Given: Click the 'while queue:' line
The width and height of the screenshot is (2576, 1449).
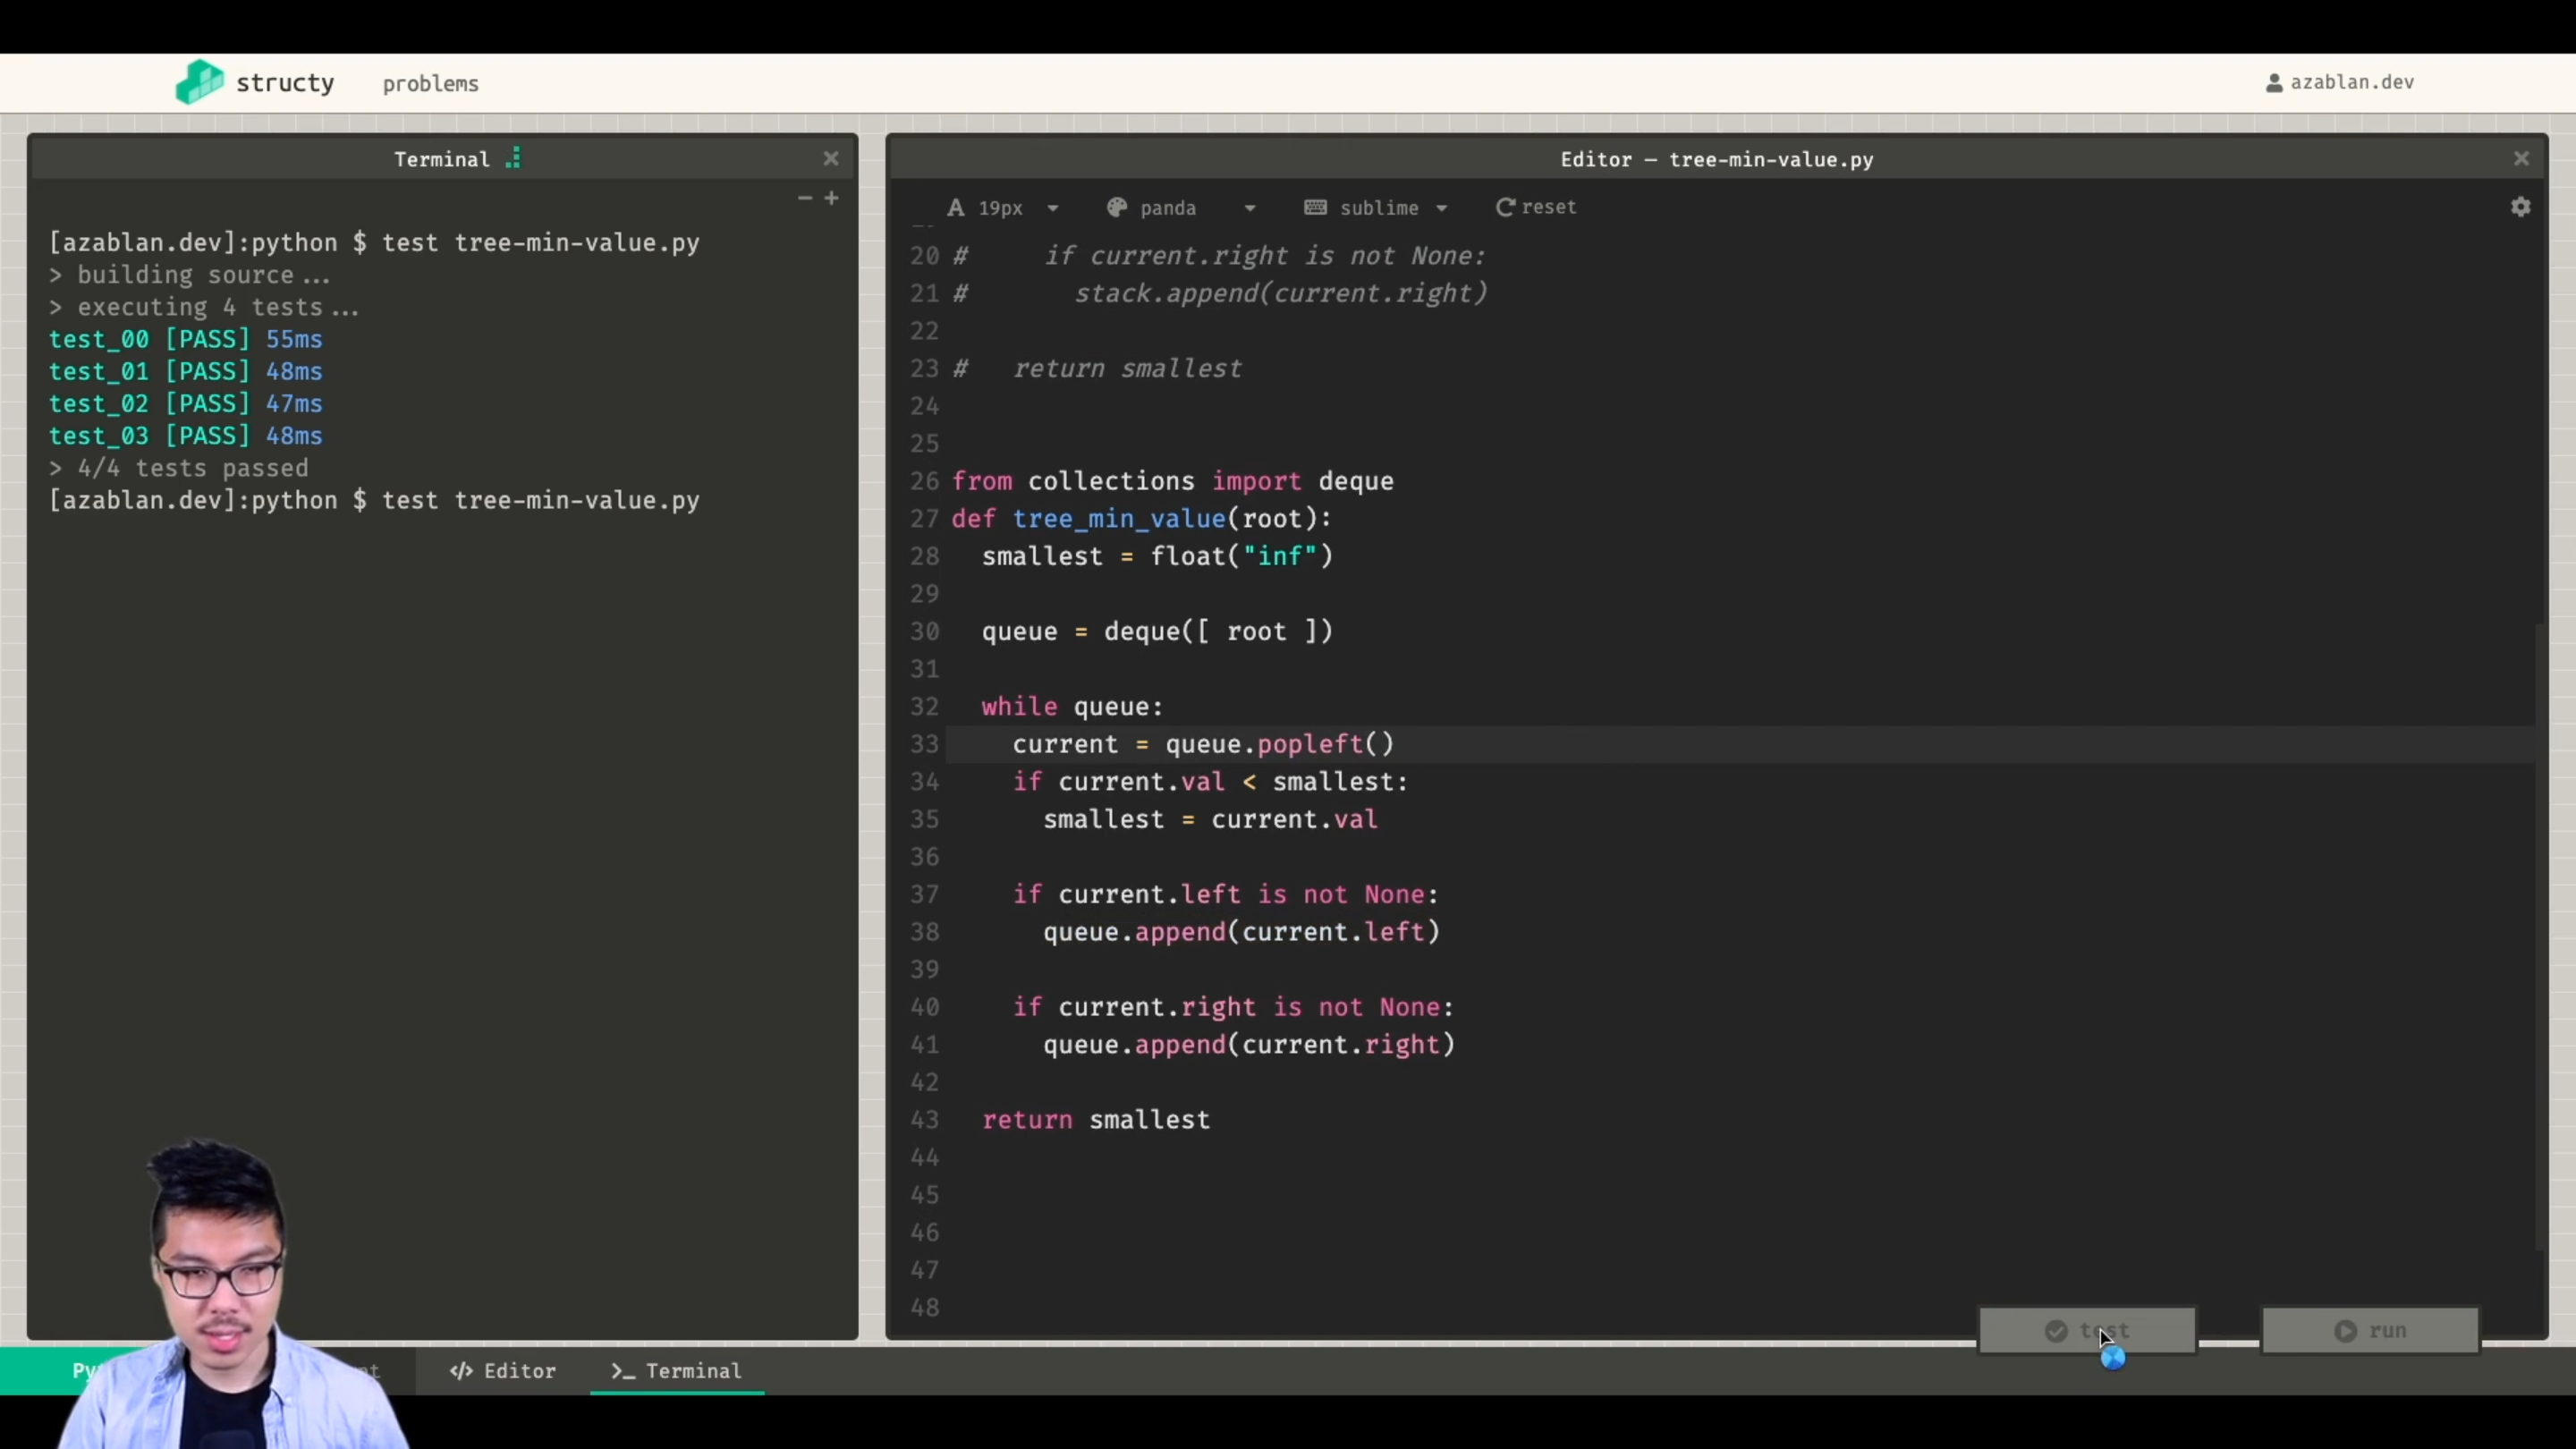Looking at the screenshot, I should (x=1072, y=706).
